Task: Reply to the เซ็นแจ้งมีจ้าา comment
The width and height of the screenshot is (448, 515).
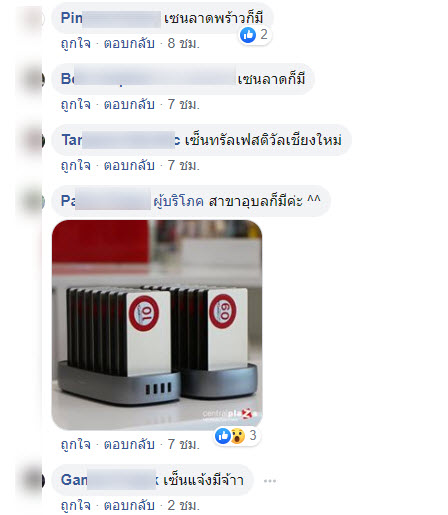Action: (129, 505)
